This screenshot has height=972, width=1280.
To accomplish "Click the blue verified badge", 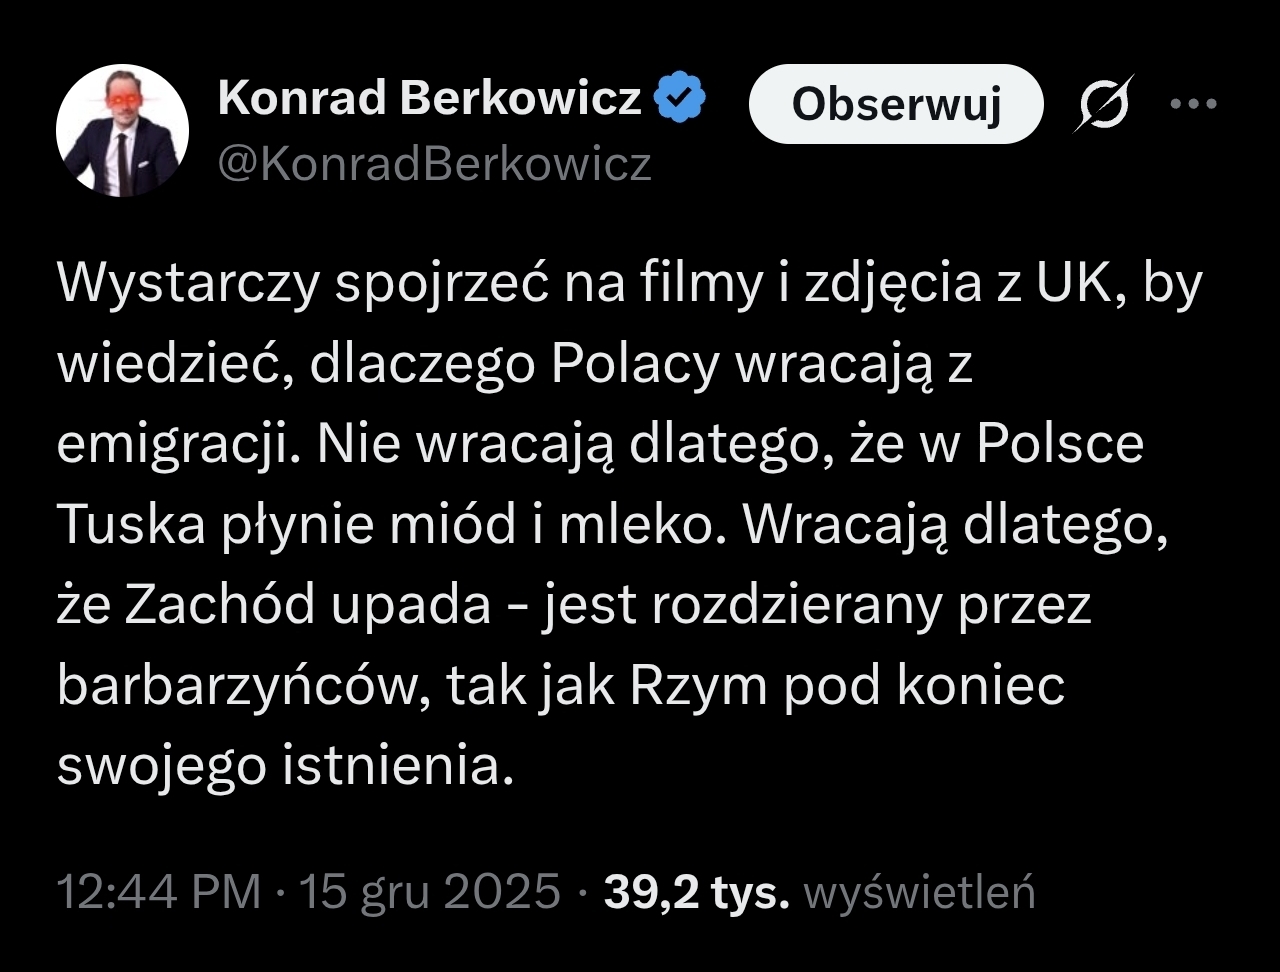I will [x=680, y=99].
